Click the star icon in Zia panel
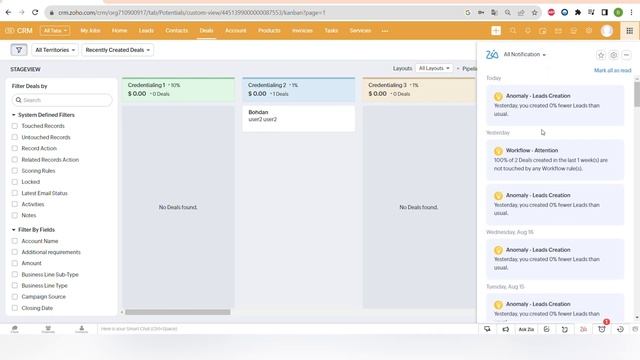 601,55
